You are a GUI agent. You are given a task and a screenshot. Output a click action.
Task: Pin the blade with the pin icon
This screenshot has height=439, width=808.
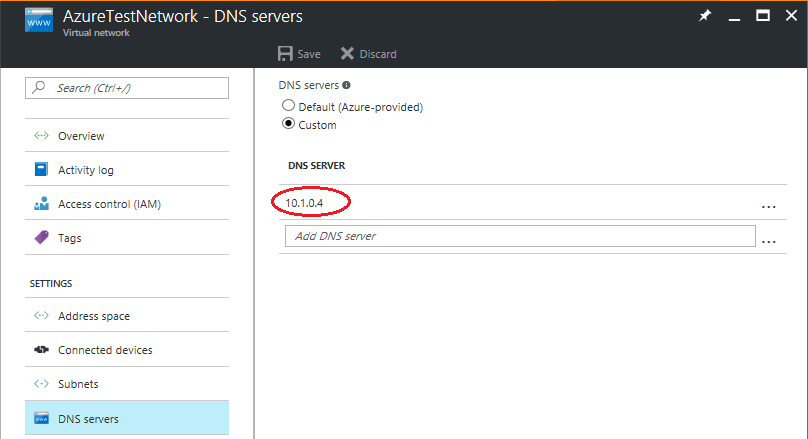[704, 16]
